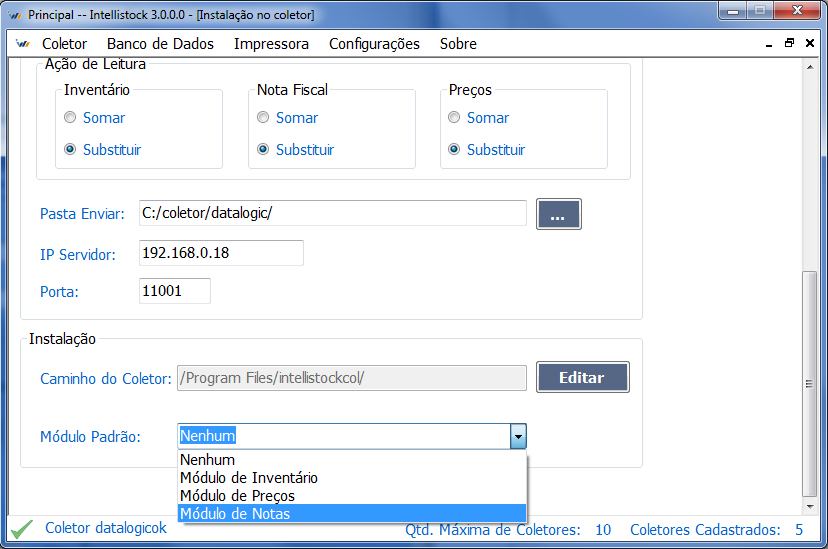Click the app icon in the title bar

(15, 15)
